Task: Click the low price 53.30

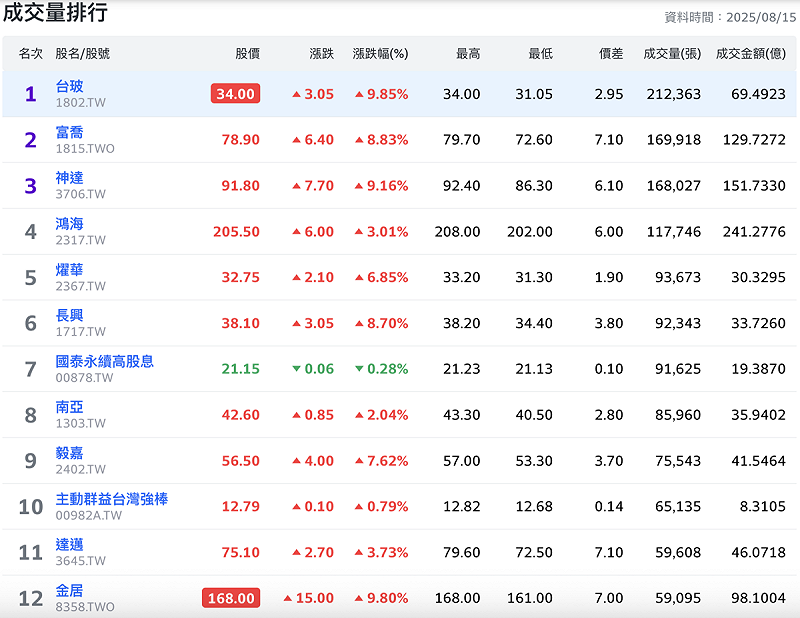Action: [x=534, y=461]
